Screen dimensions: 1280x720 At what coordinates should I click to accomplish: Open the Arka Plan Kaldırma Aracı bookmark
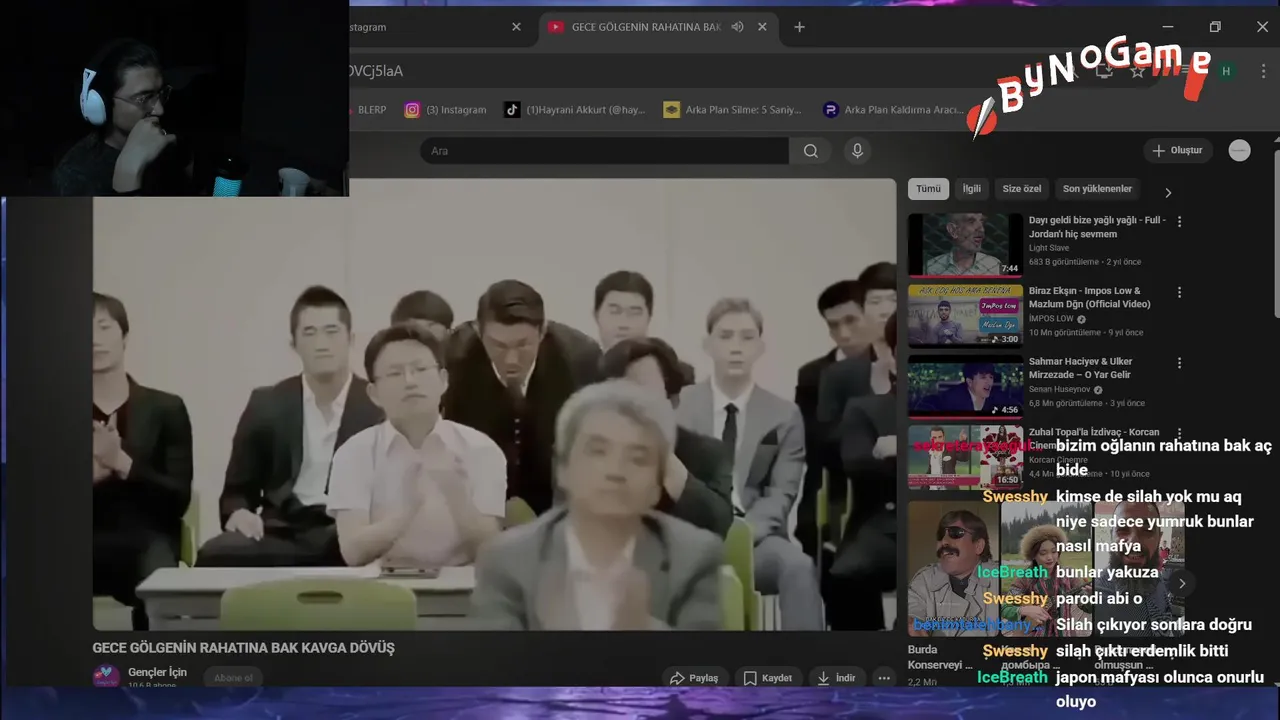(x=893, y=110)
